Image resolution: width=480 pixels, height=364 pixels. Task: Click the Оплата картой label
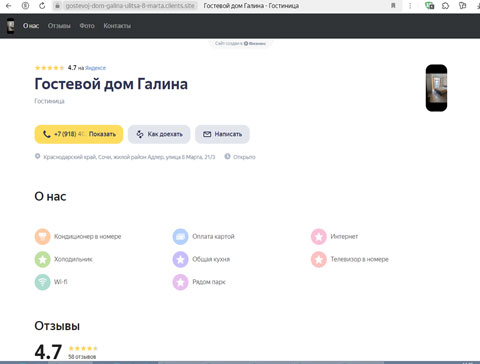tap(213, 237)
